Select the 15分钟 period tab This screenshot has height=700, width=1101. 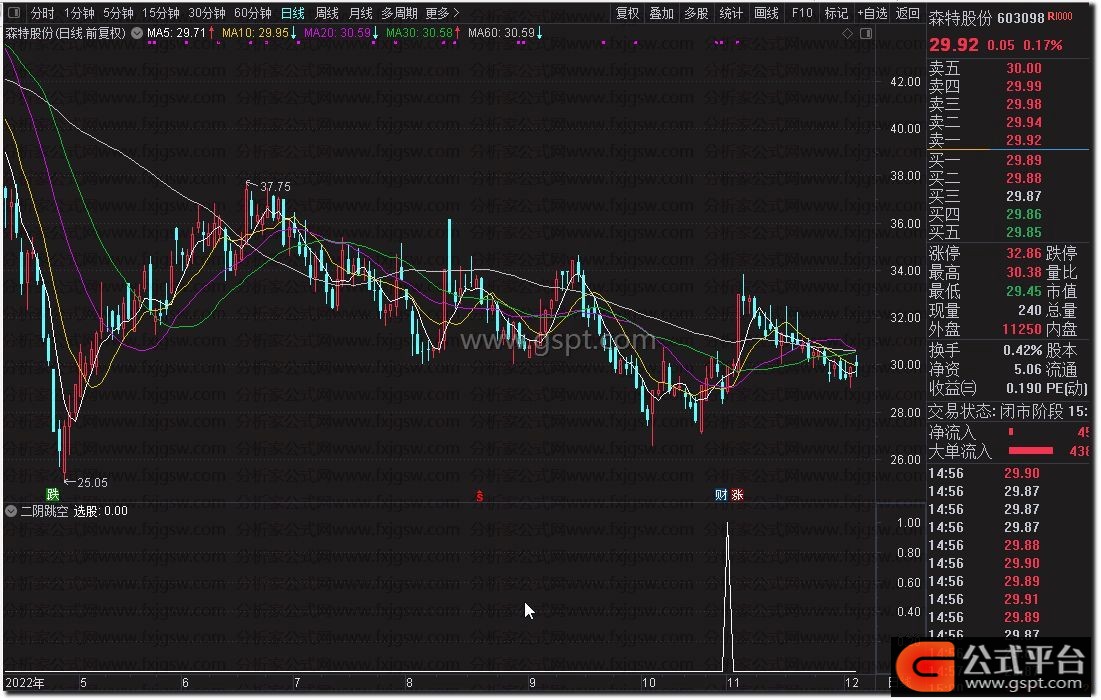click(x=161, y=13)
